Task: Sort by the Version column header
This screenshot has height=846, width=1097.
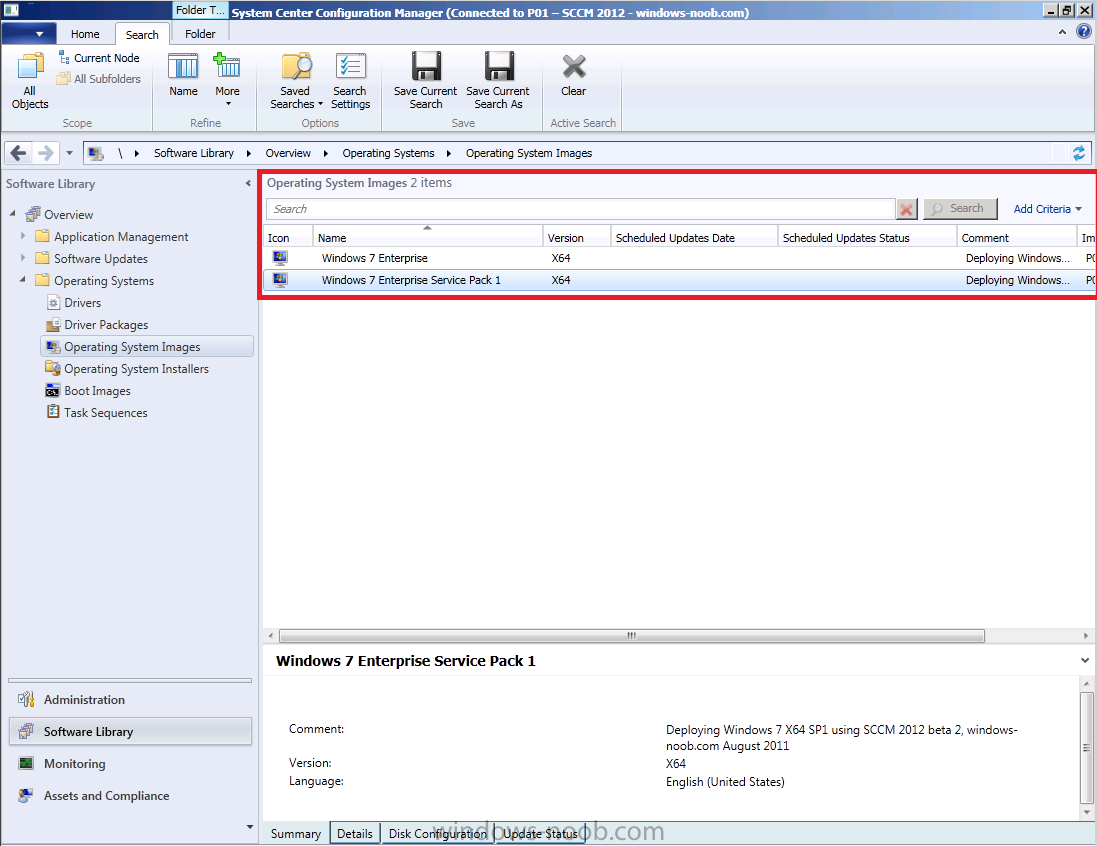Action: coord(576,238)
